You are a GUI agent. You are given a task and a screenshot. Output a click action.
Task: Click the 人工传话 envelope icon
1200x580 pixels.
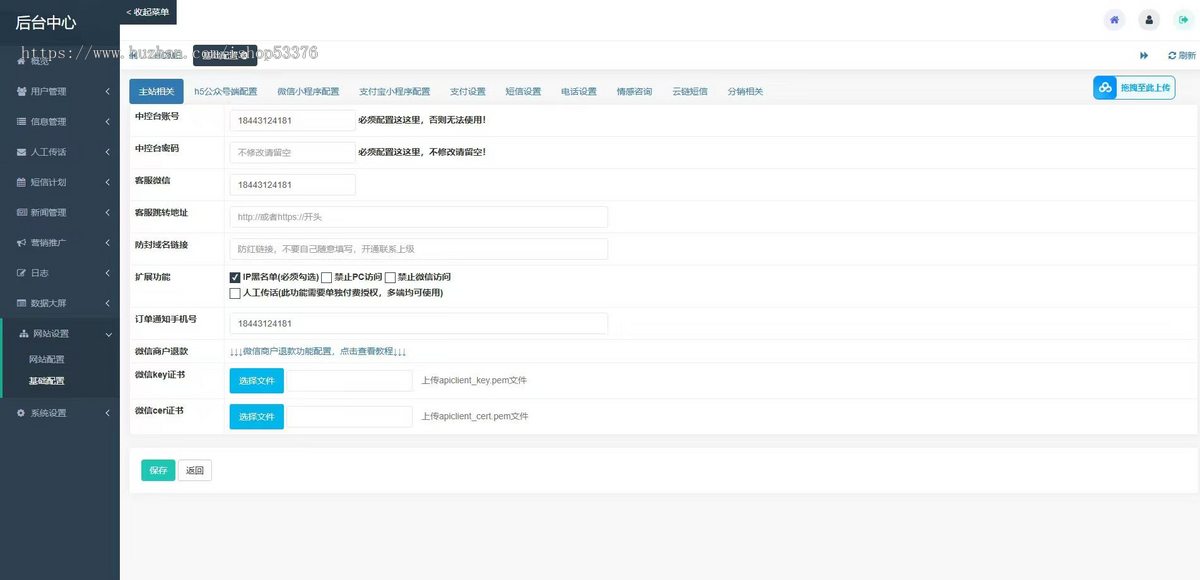point(22,152)
